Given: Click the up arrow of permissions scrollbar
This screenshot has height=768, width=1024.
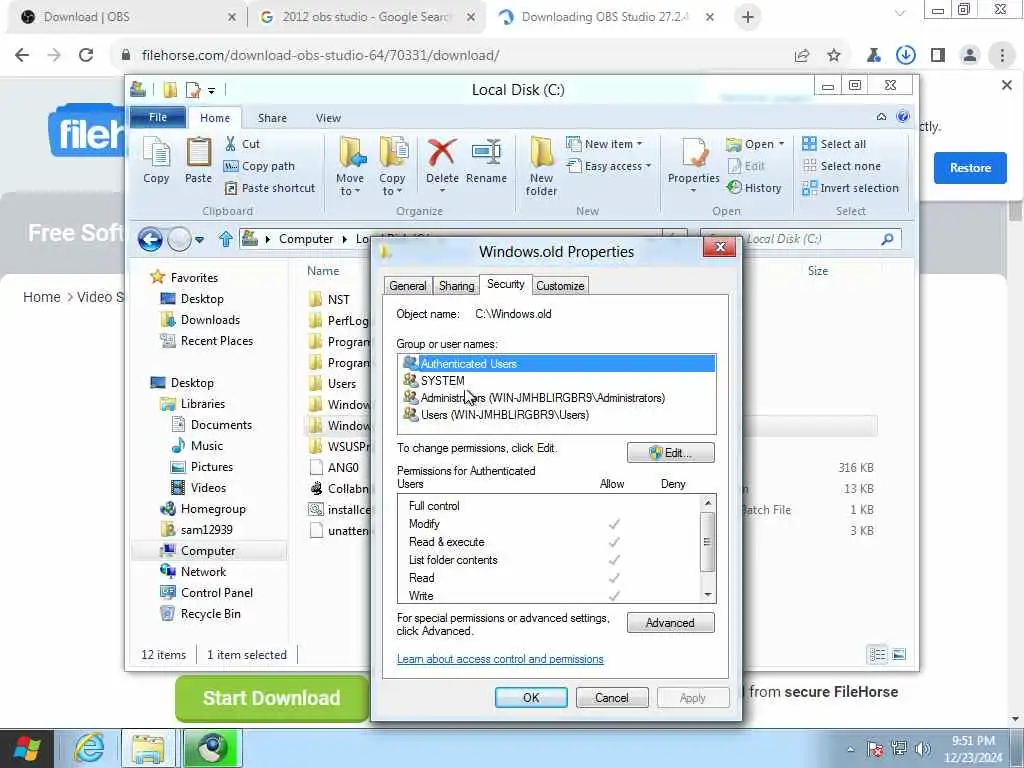Looking at the screenshot, I should (x=708, y=503).
